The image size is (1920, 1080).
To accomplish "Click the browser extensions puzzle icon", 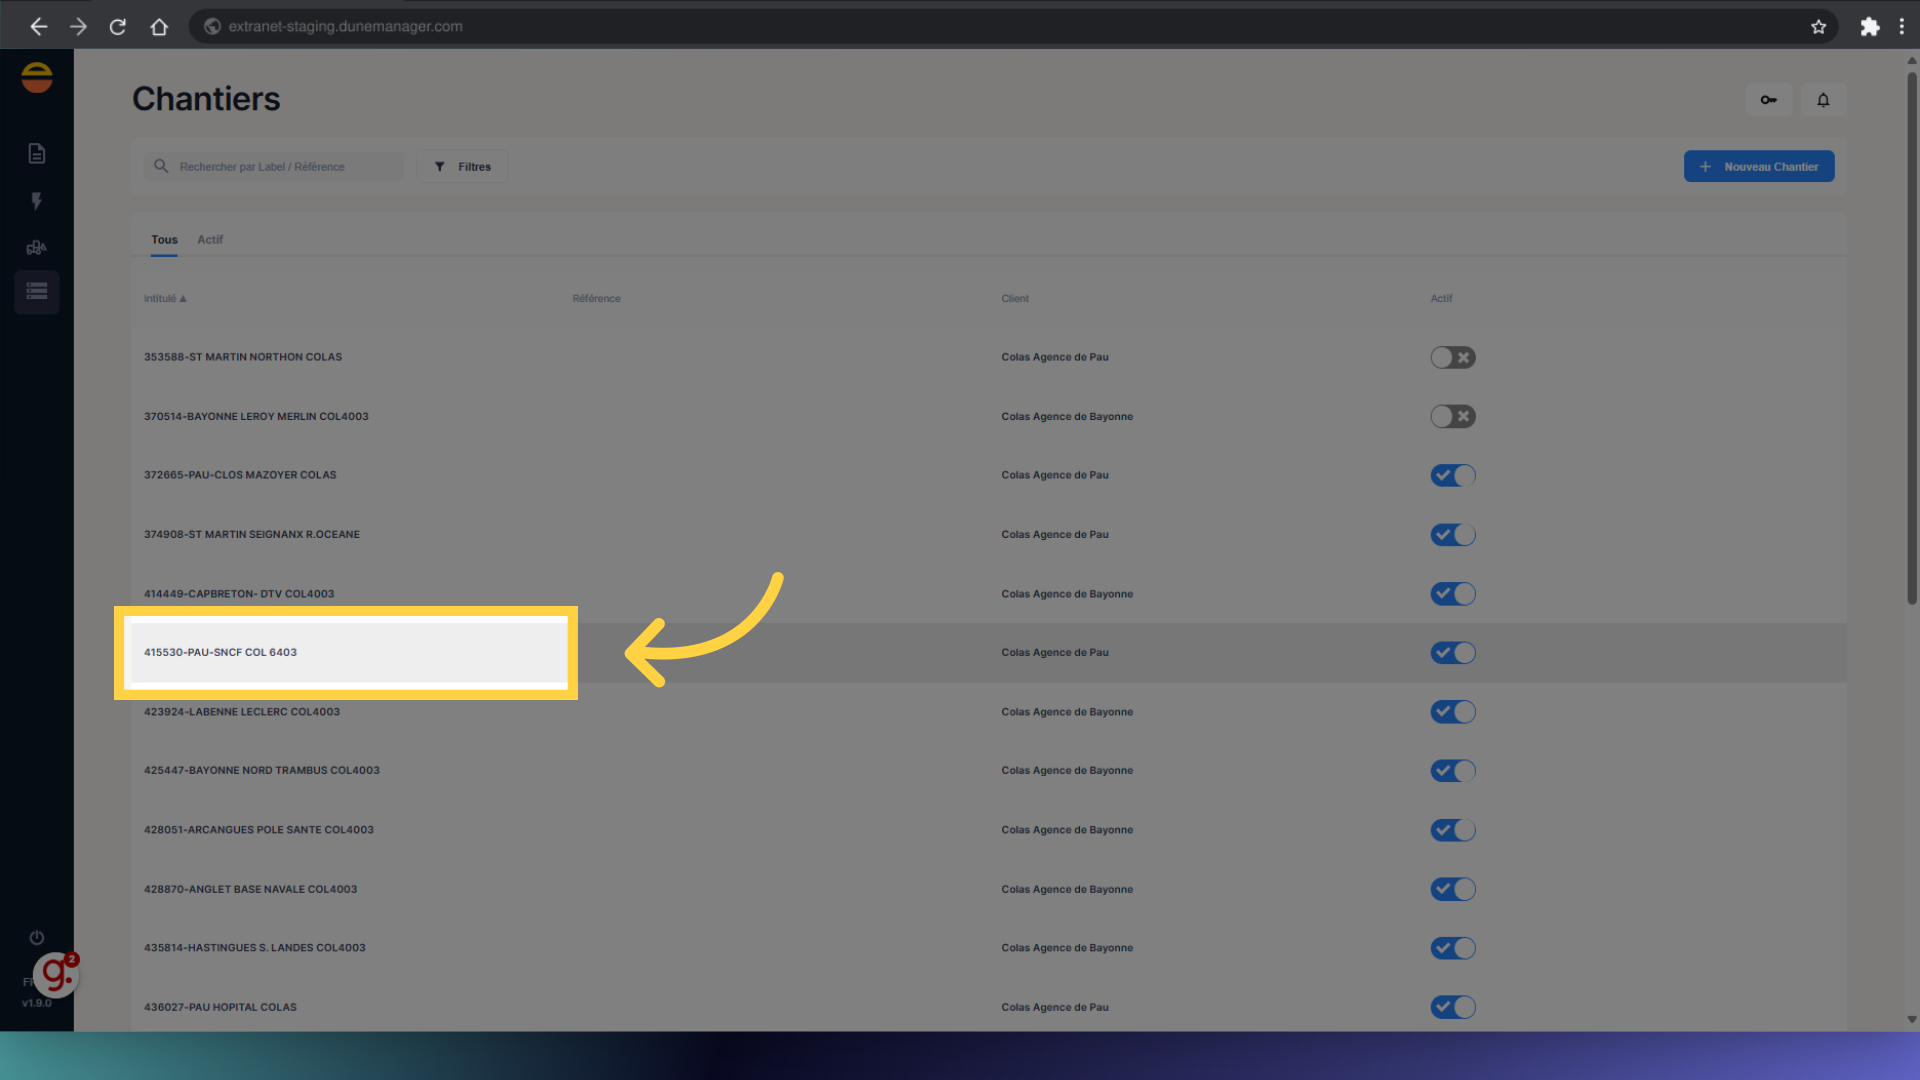I will point(1869,27).
